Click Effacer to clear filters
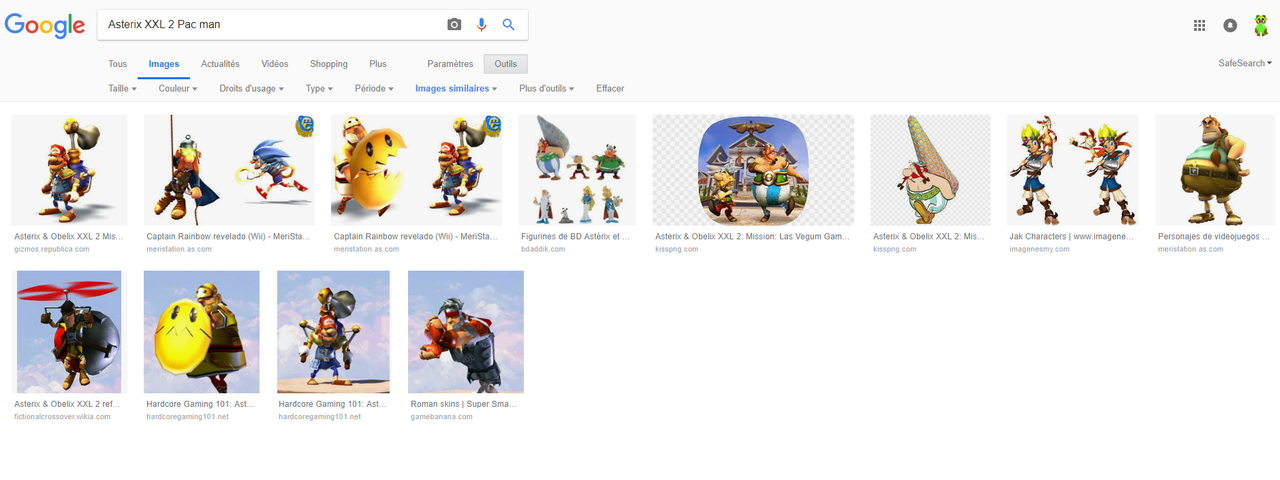Viewport: 1280px width, 480px height. click(610, 89)
